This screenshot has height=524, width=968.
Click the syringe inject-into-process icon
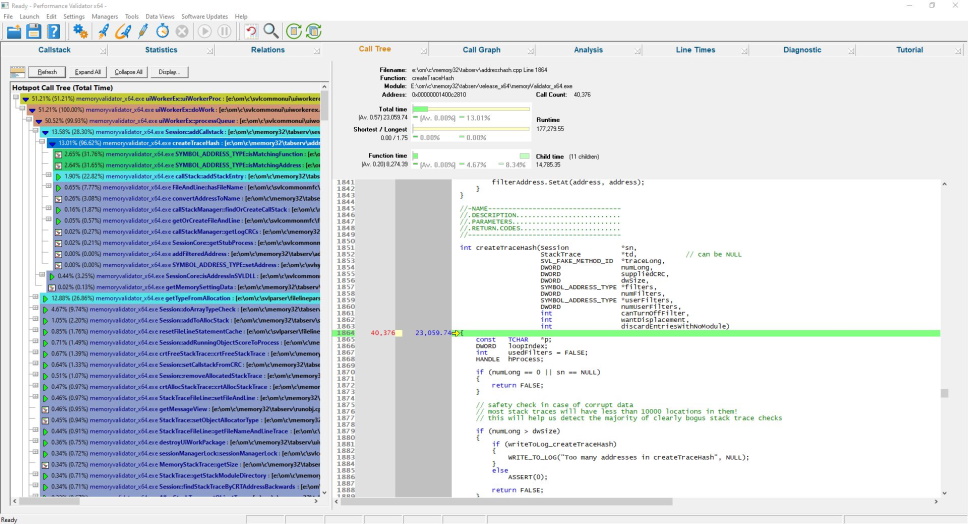(143, 31)
